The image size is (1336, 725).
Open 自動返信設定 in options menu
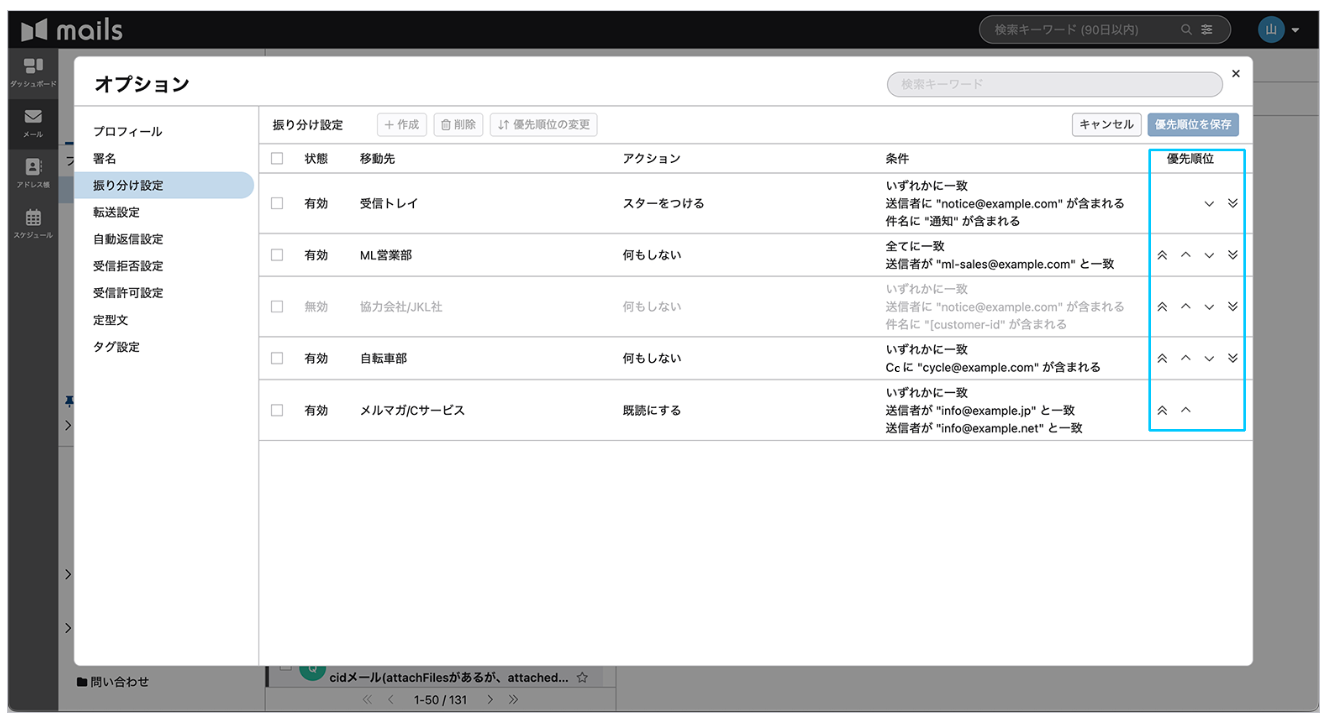click(x=128, y=239)
